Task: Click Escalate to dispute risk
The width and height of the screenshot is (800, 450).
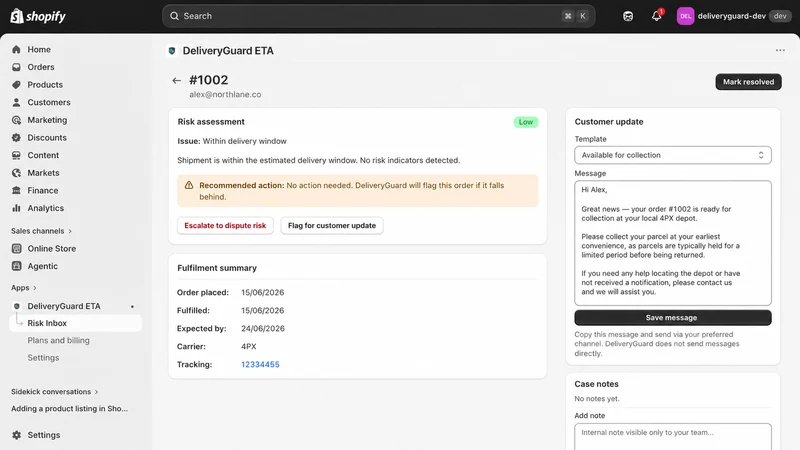Action: click(225, 226)
